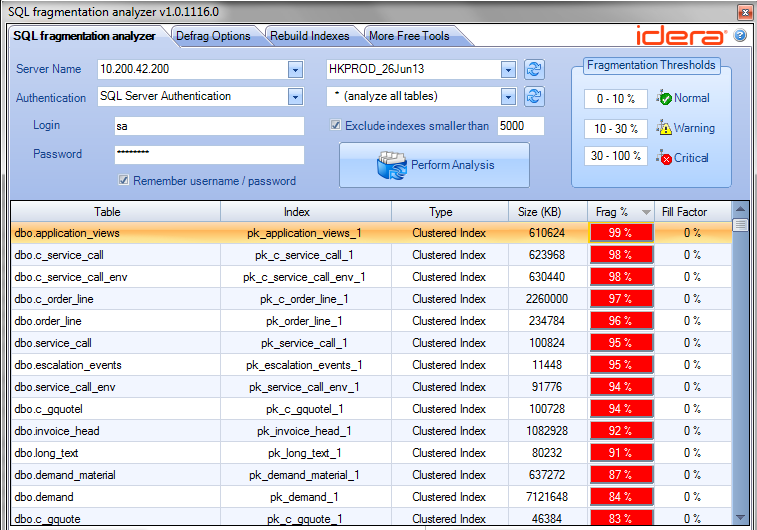Viewport: 757px width, 530px height.
Task: Sort by the Table column header
Action: (115, 212)
